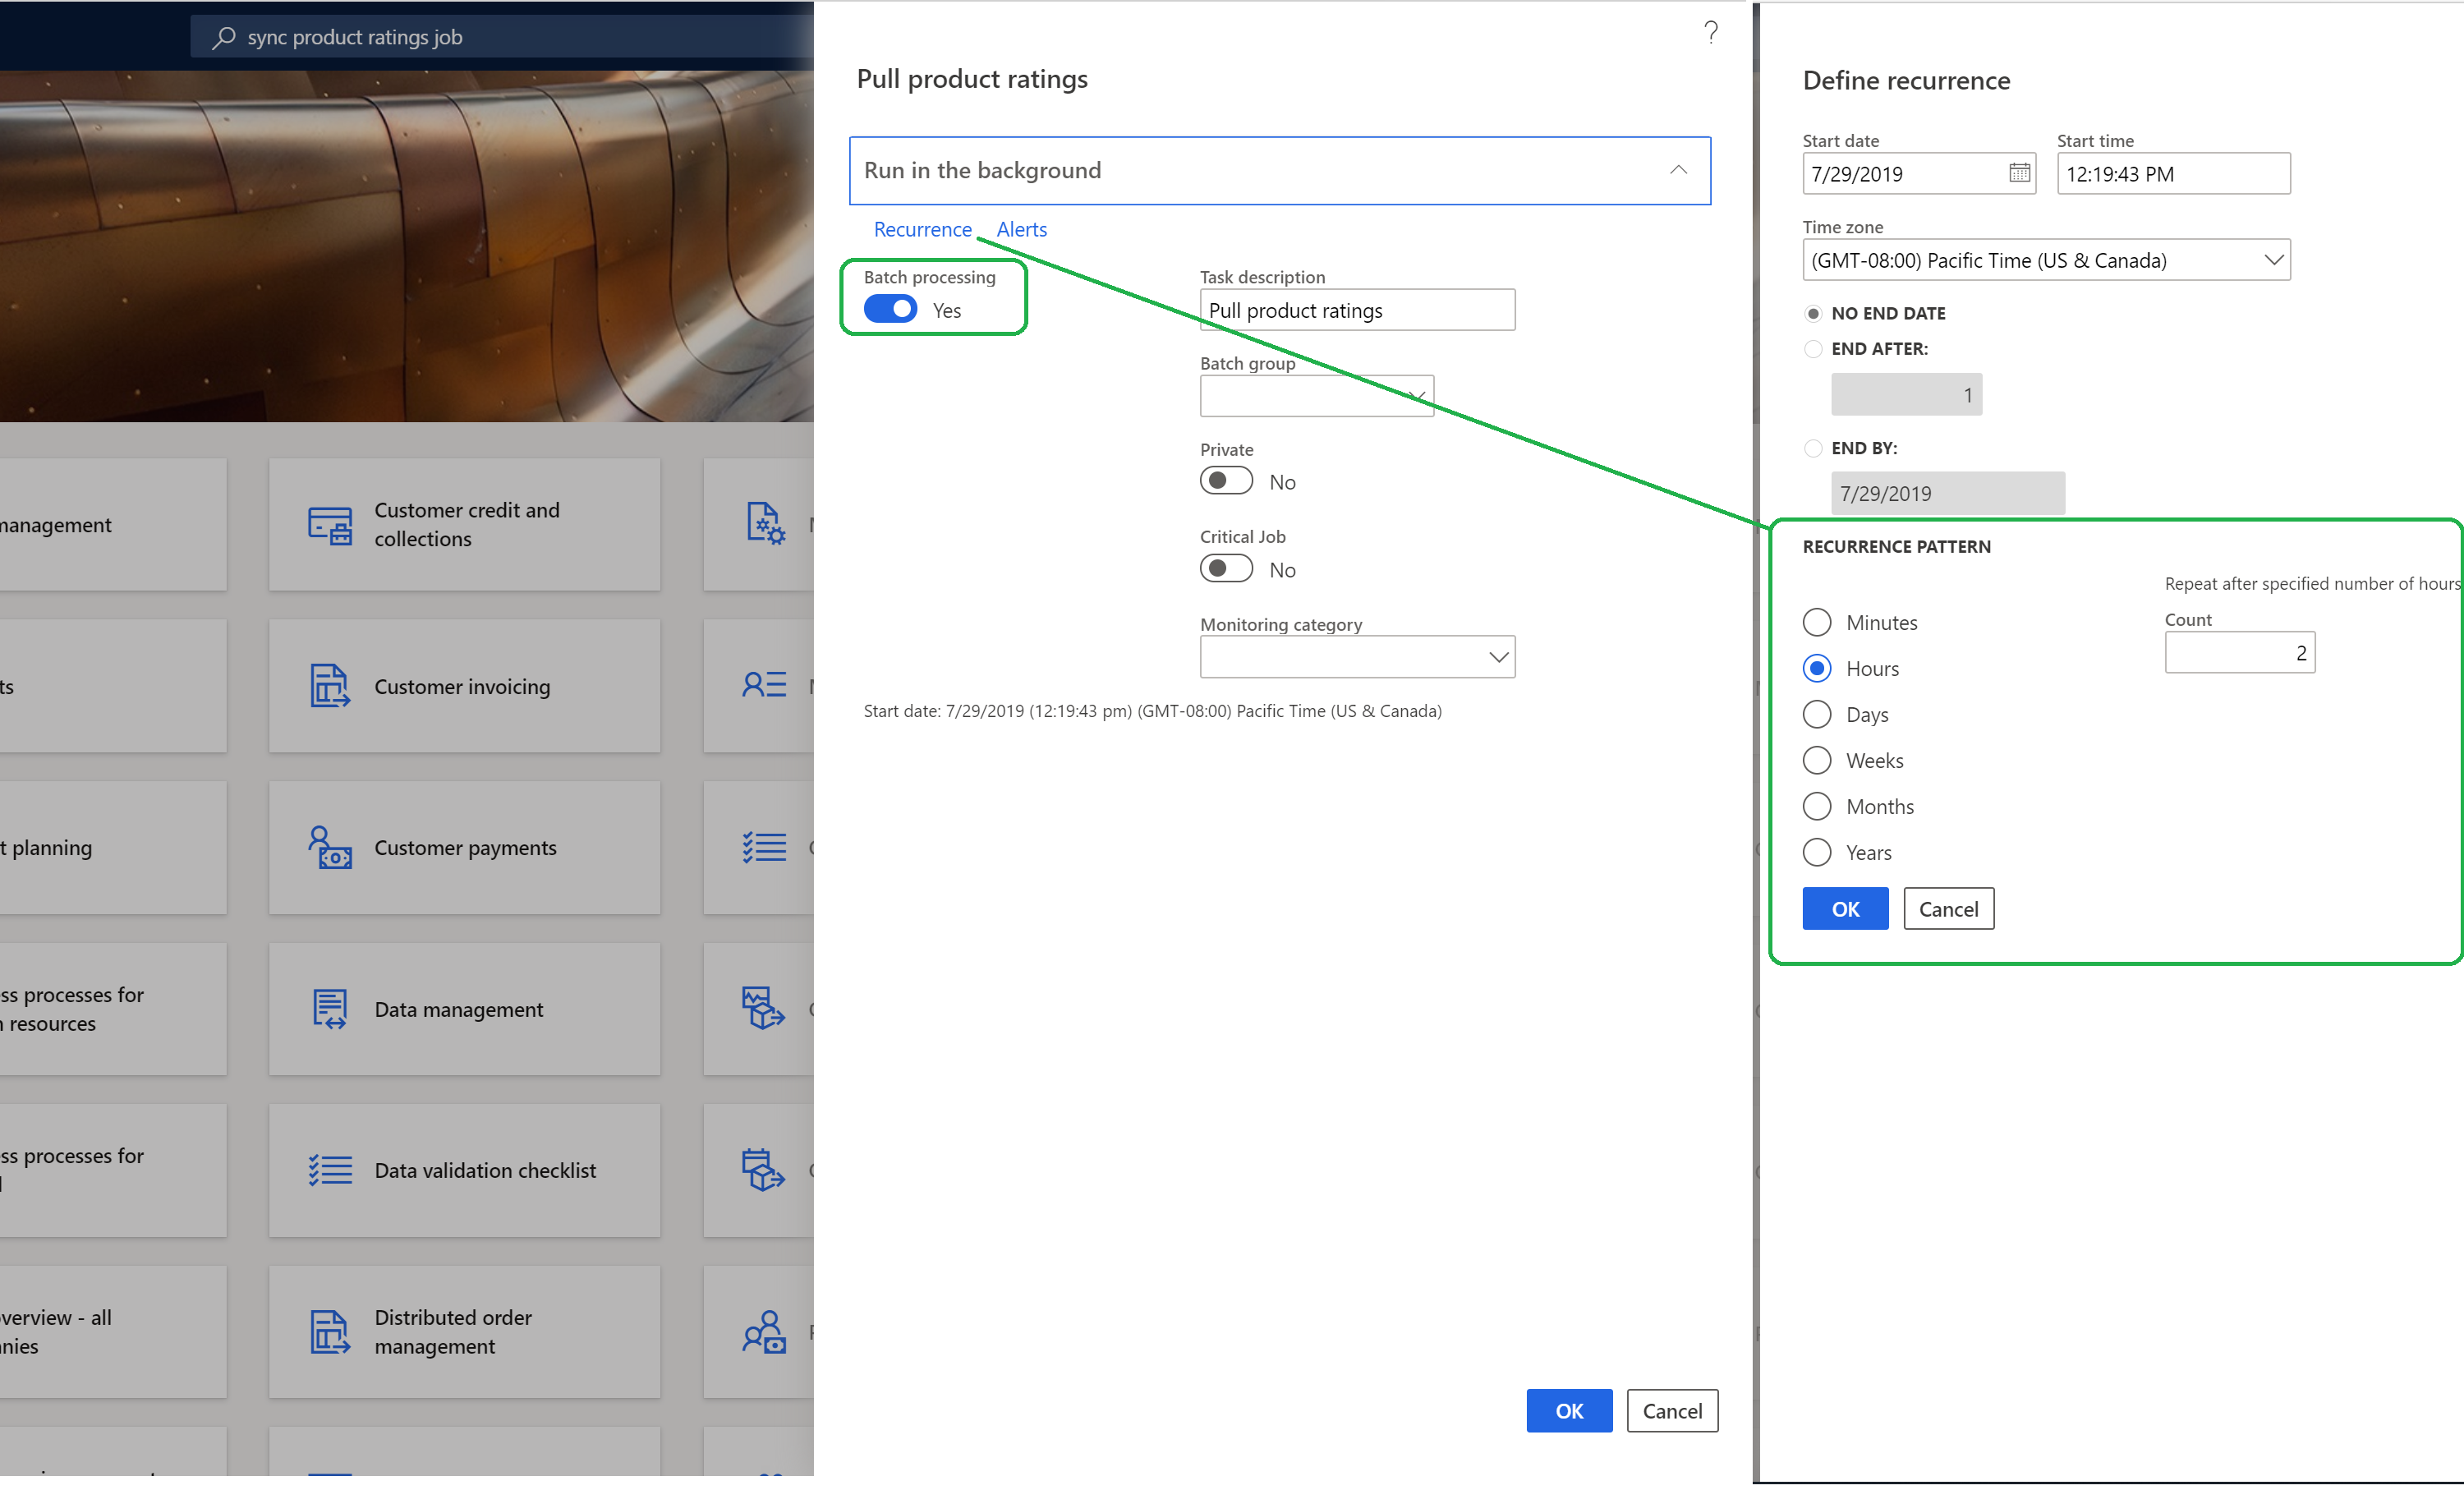
Task: Select END AFTER radio button
Action: [x=1813, y=348]
